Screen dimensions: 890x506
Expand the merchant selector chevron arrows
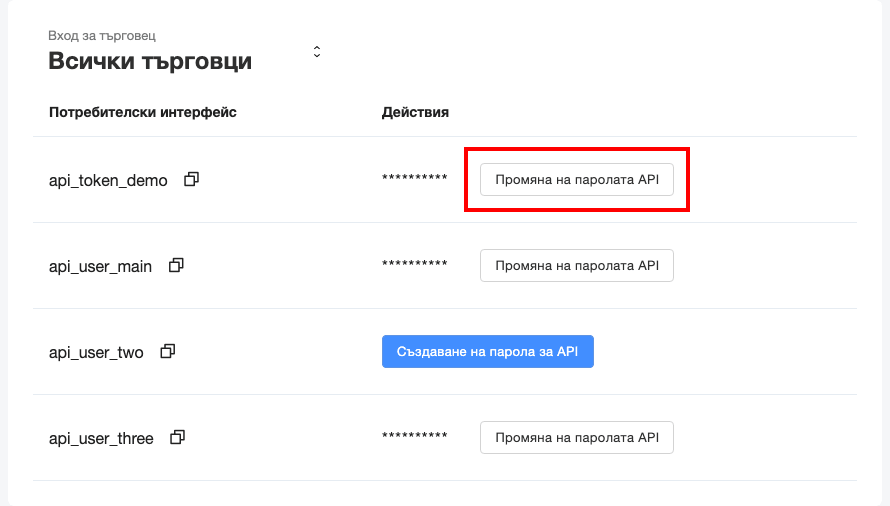(x=317, y=52)
